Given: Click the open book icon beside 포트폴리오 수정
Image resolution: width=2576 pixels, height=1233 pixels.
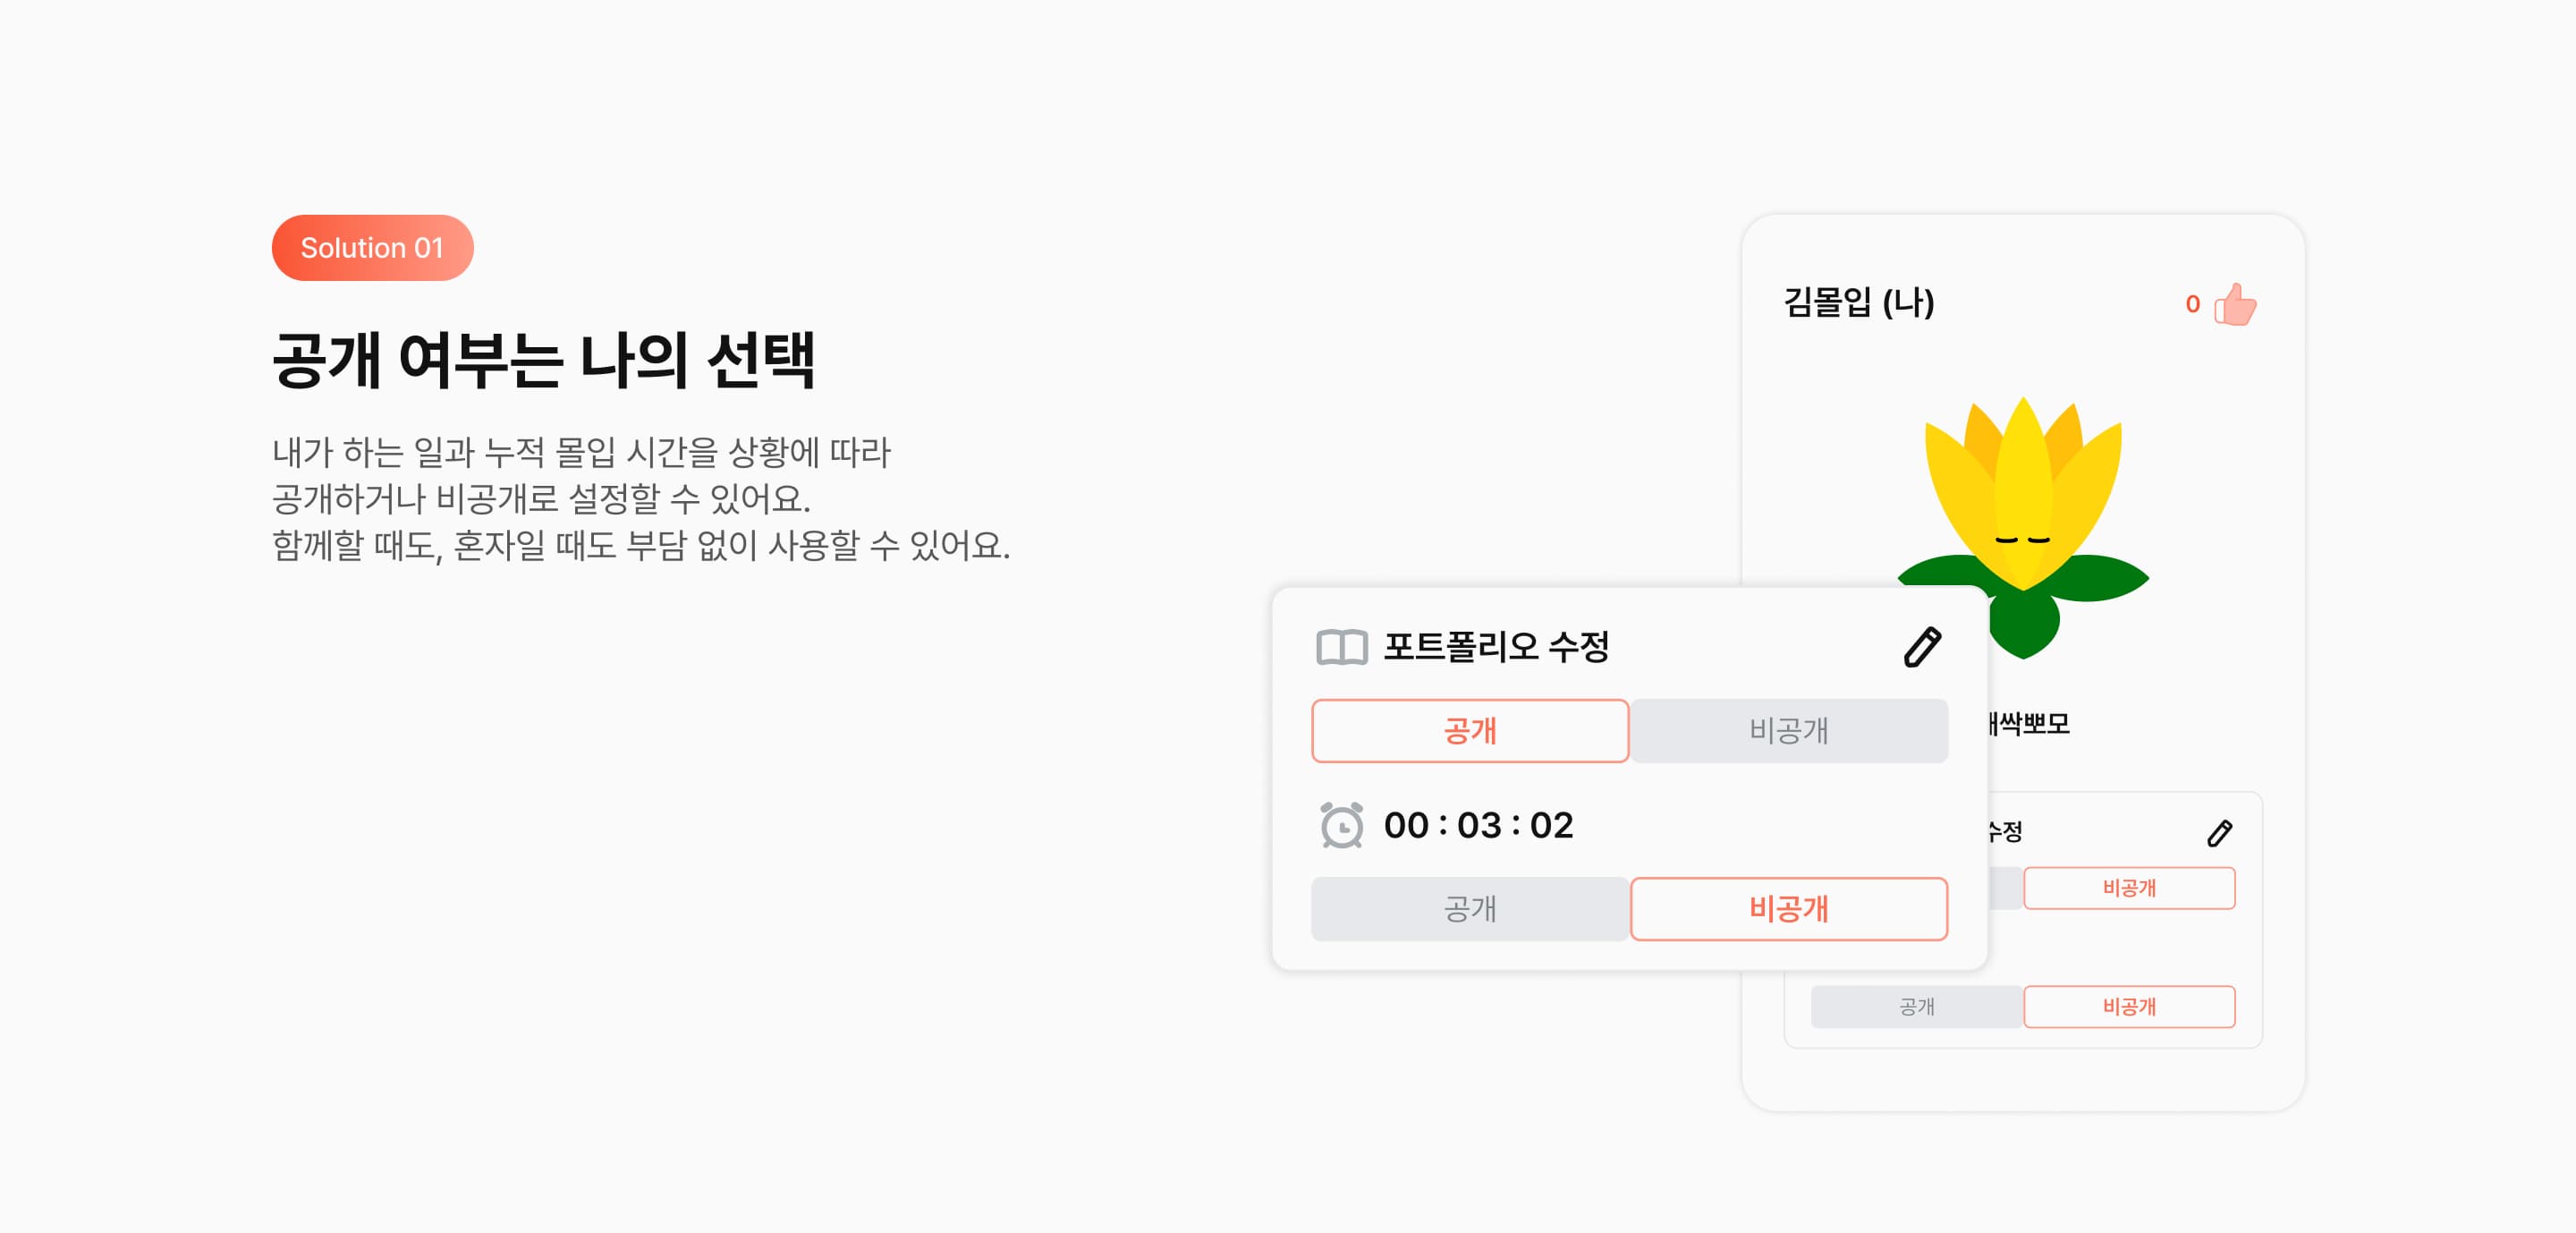Looking at the screenshot, I should pos(1341,647).
